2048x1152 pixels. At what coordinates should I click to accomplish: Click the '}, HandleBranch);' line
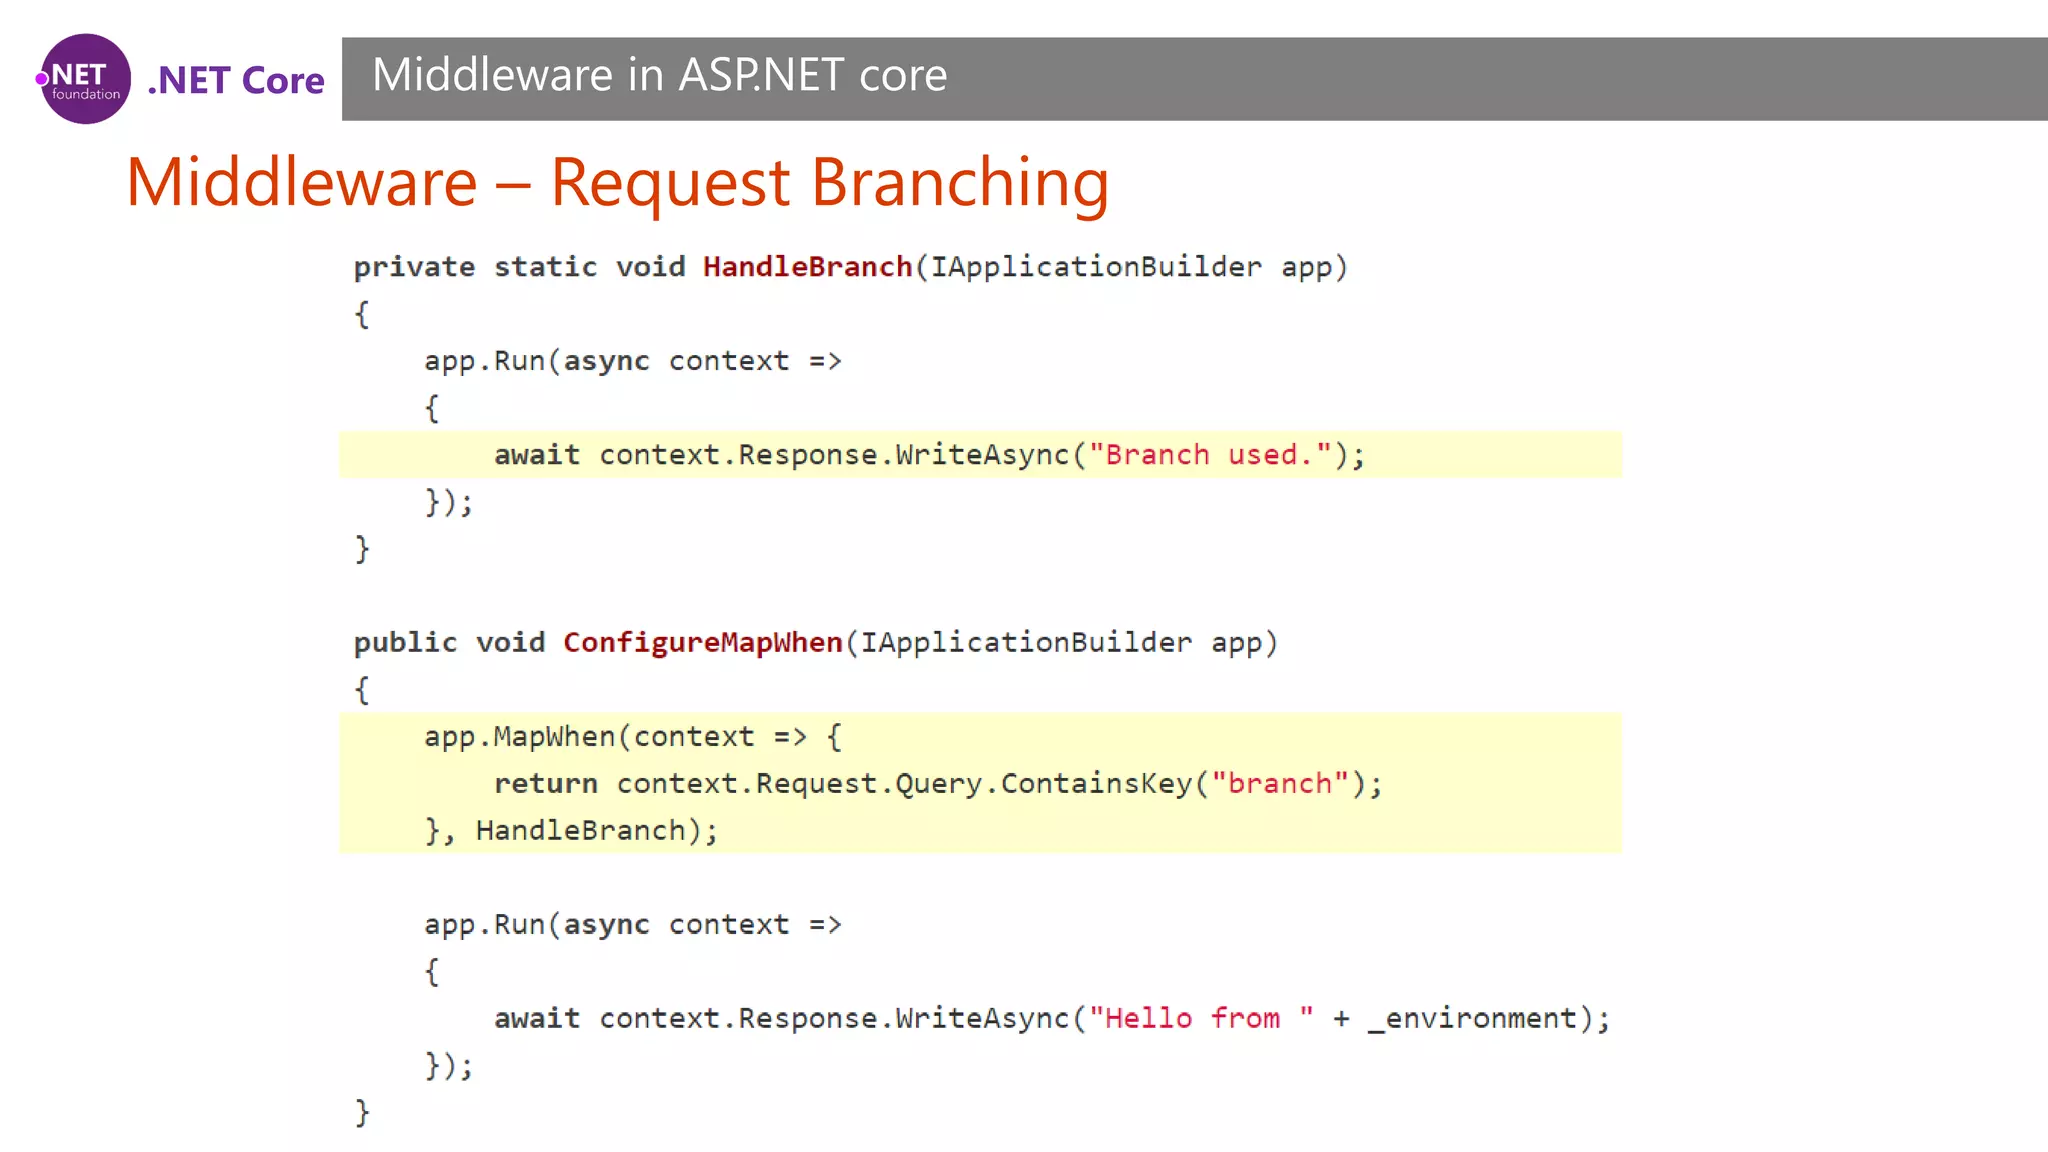571,830
